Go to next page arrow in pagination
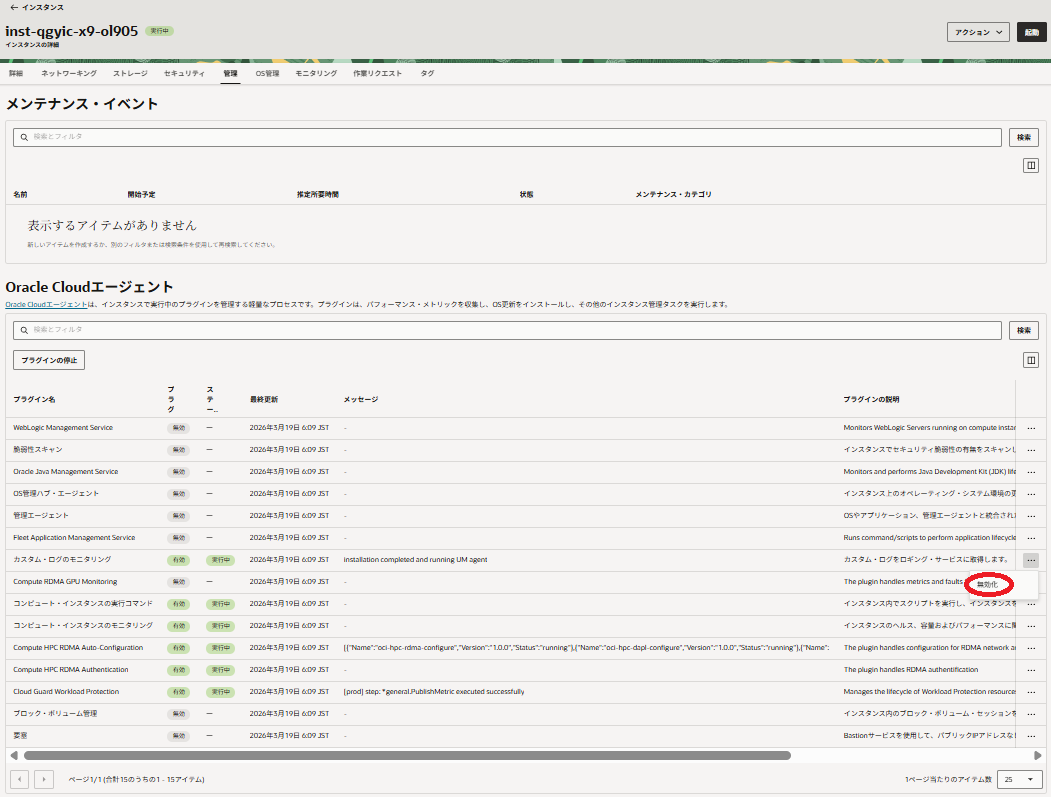This screenshot has width=1051, height=797. 43,779
